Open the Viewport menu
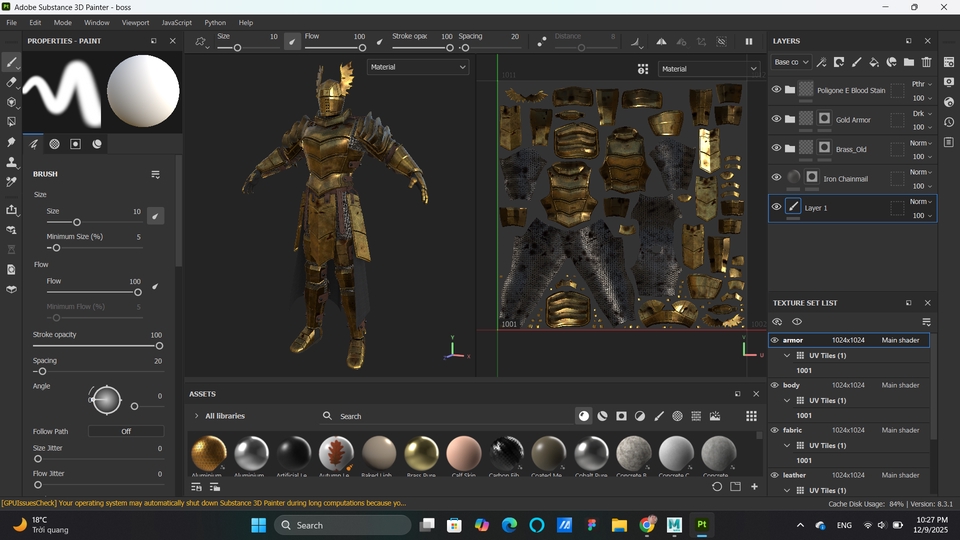This screenshot has width=960, height=540. point(135,22)
